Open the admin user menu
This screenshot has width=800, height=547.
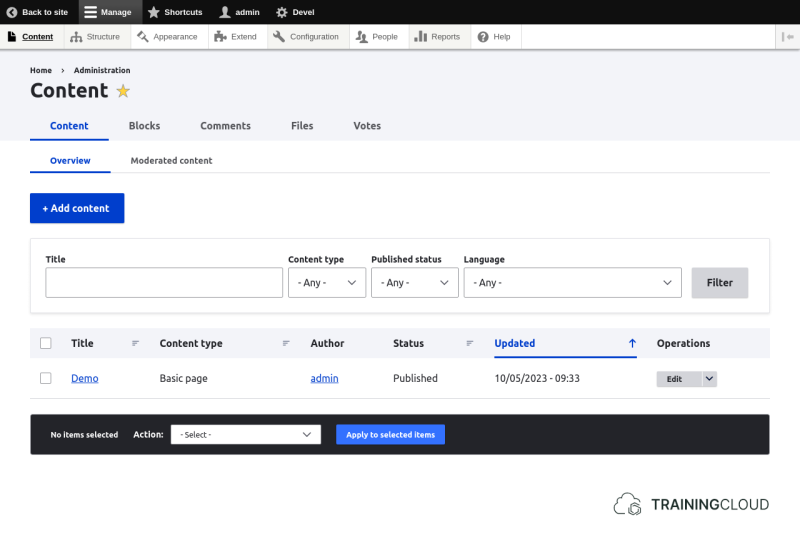239,12
